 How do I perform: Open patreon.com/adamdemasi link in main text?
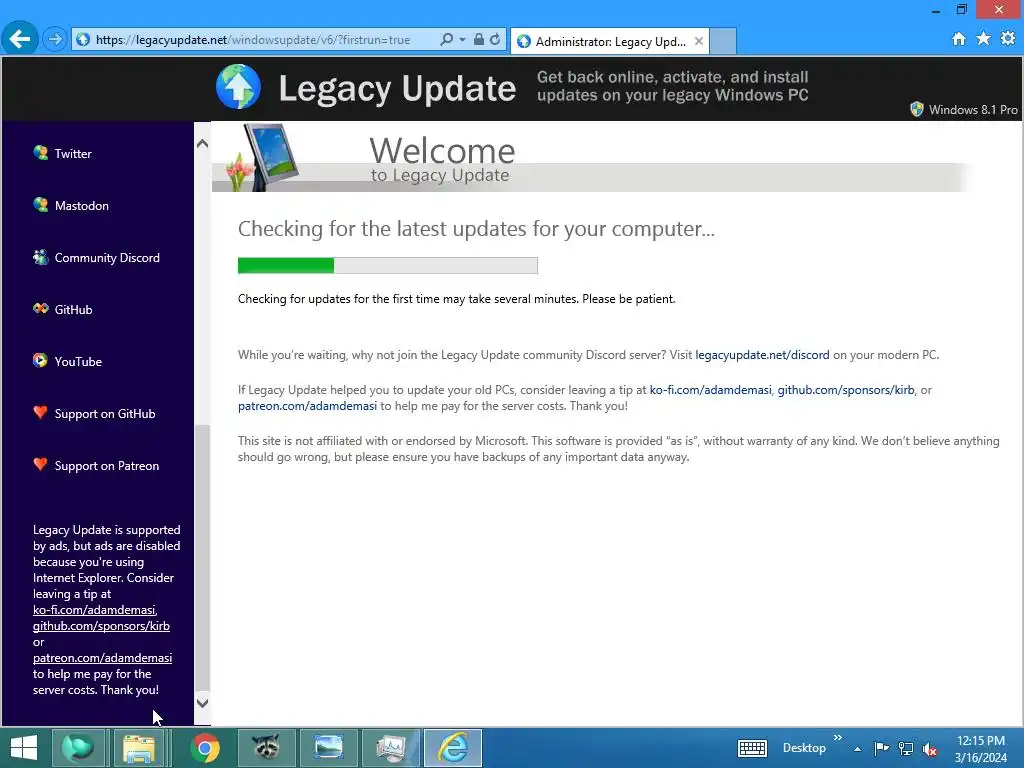[x=307, y=406]
